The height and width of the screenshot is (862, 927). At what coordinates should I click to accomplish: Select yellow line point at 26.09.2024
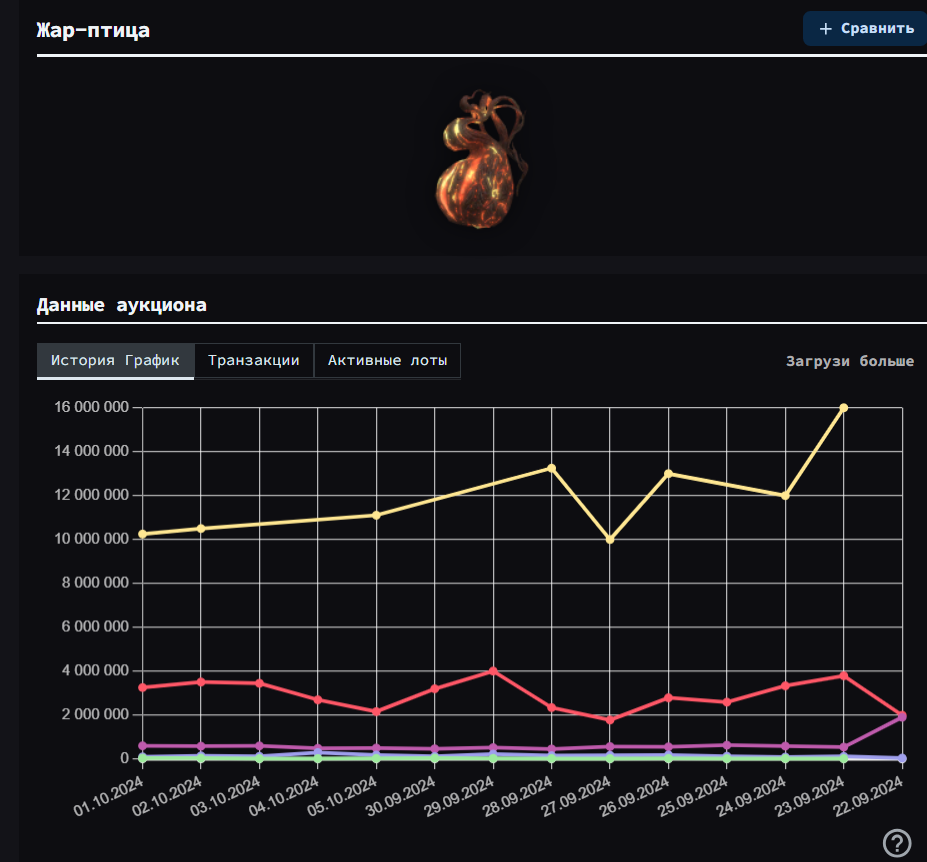[x=669, y=474]
